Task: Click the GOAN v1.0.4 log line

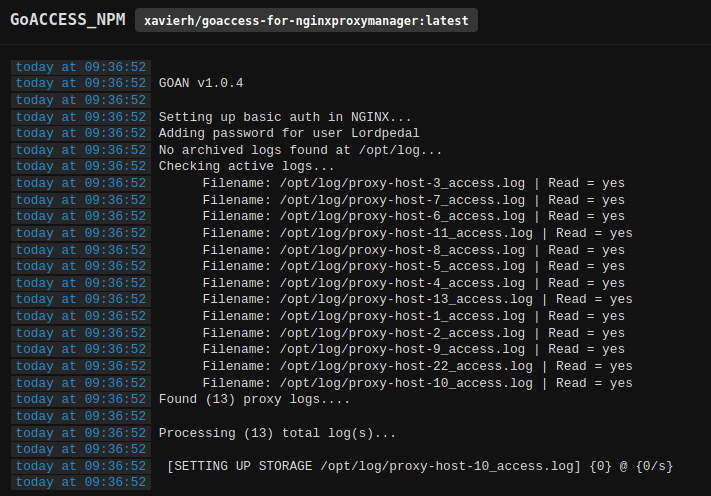Action: [x=200, y=83]
